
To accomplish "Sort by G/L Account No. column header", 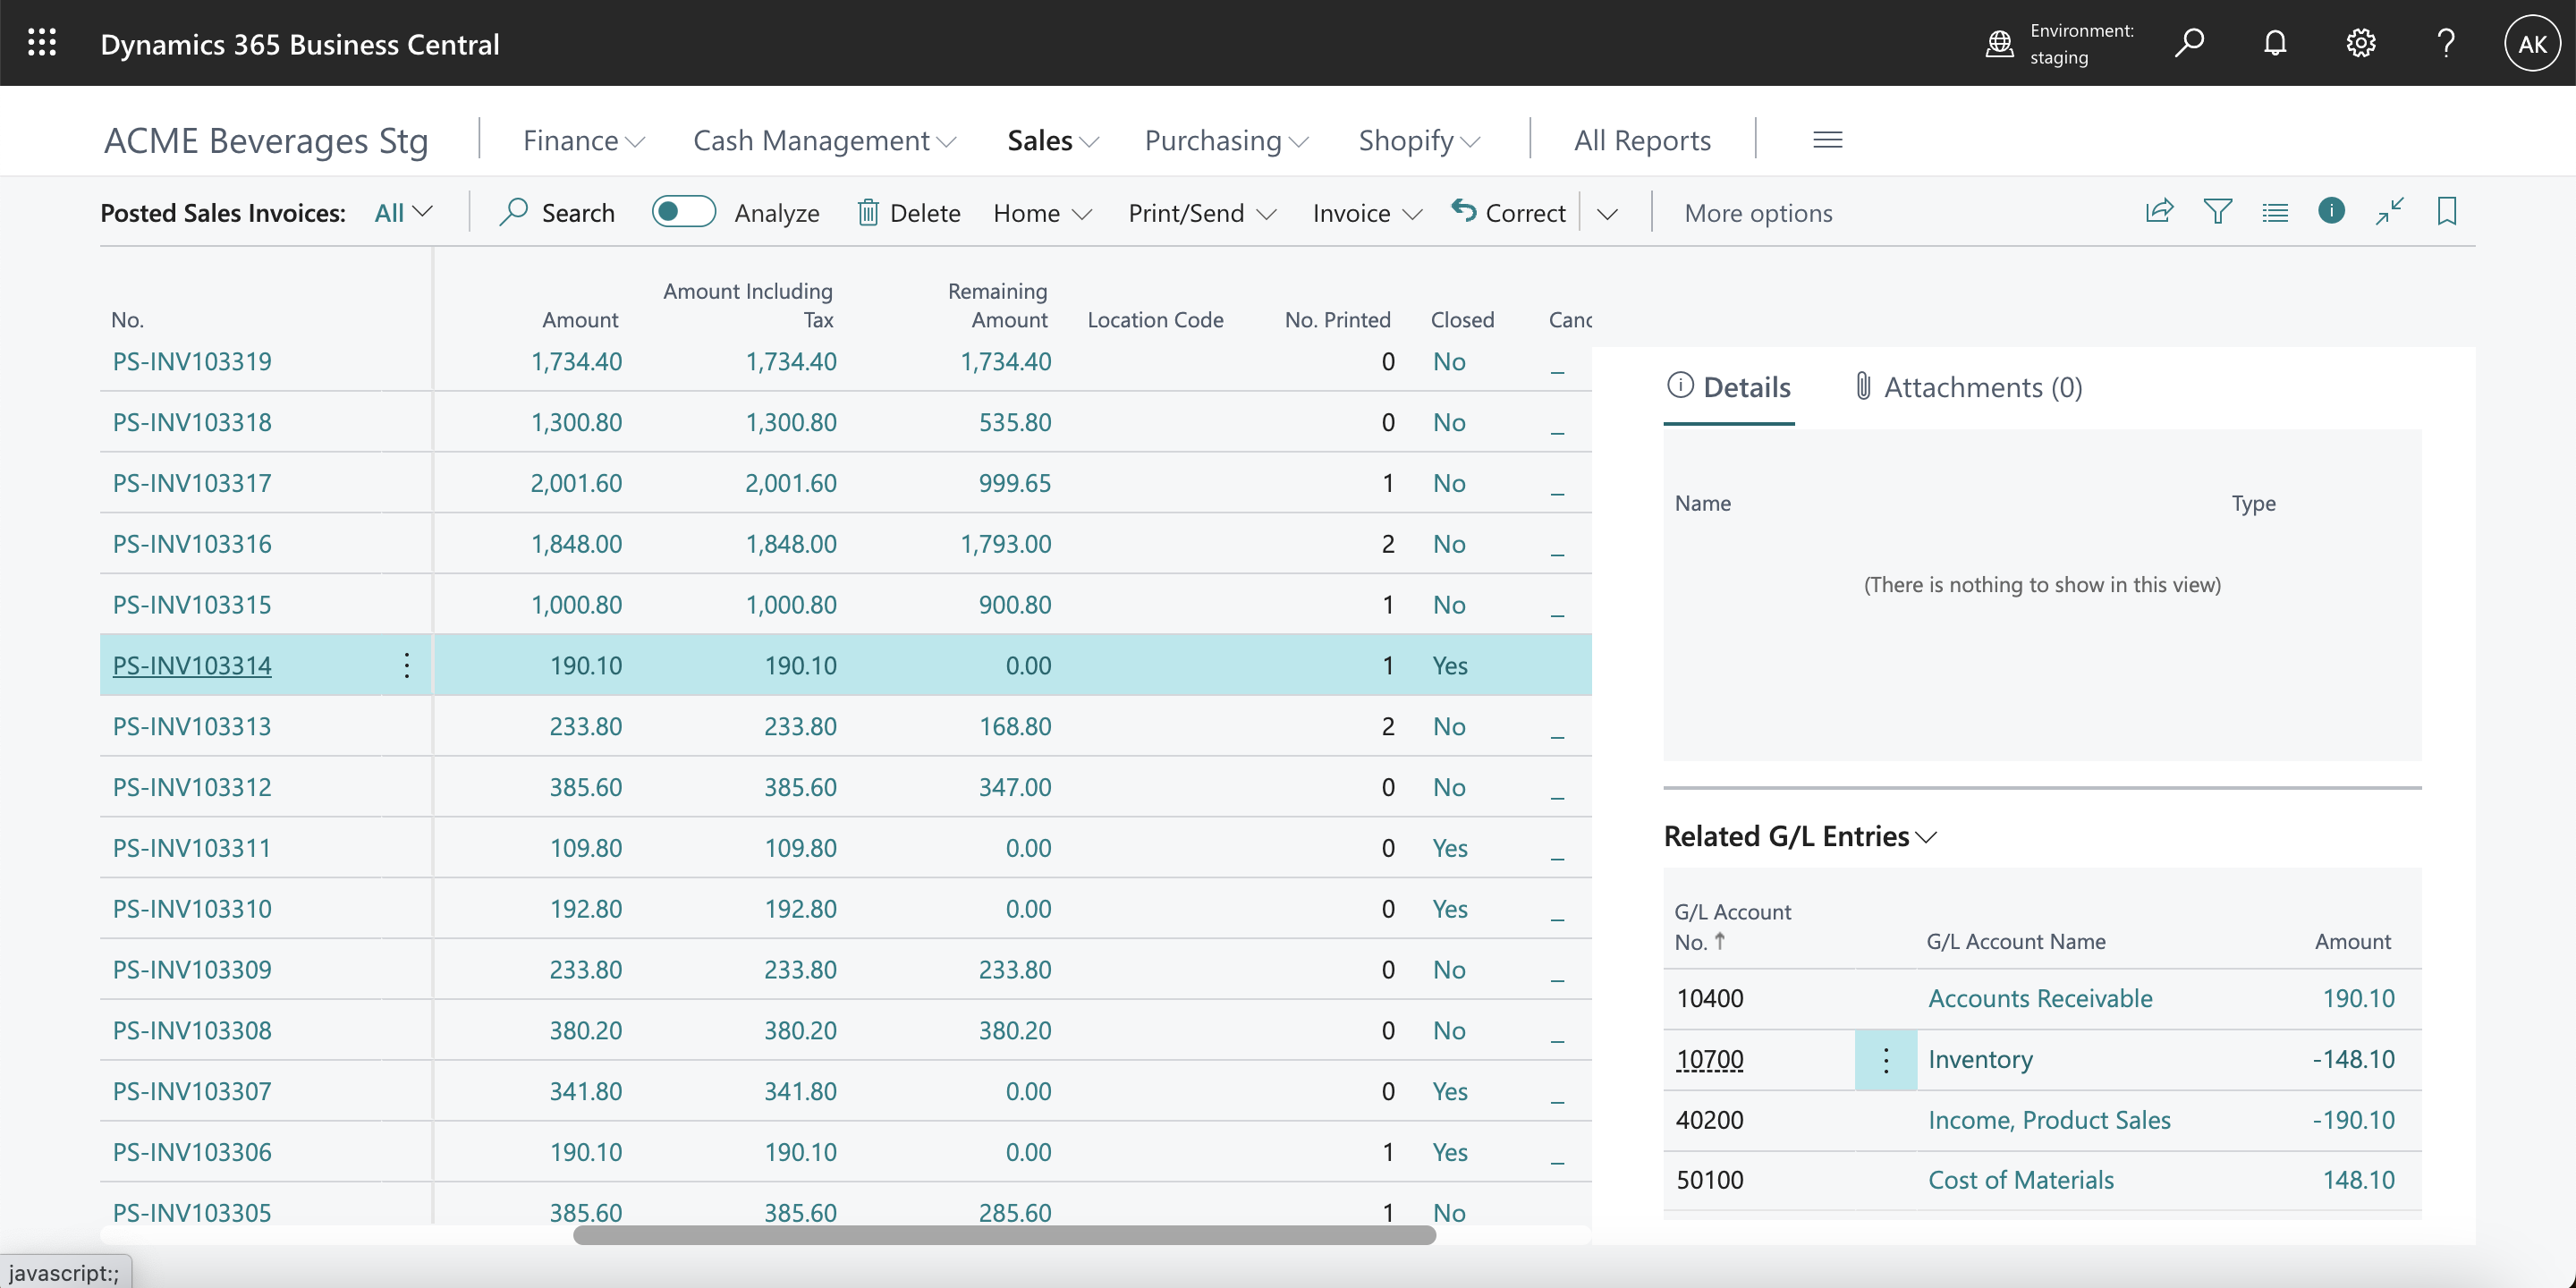I will click(1732, 926).
